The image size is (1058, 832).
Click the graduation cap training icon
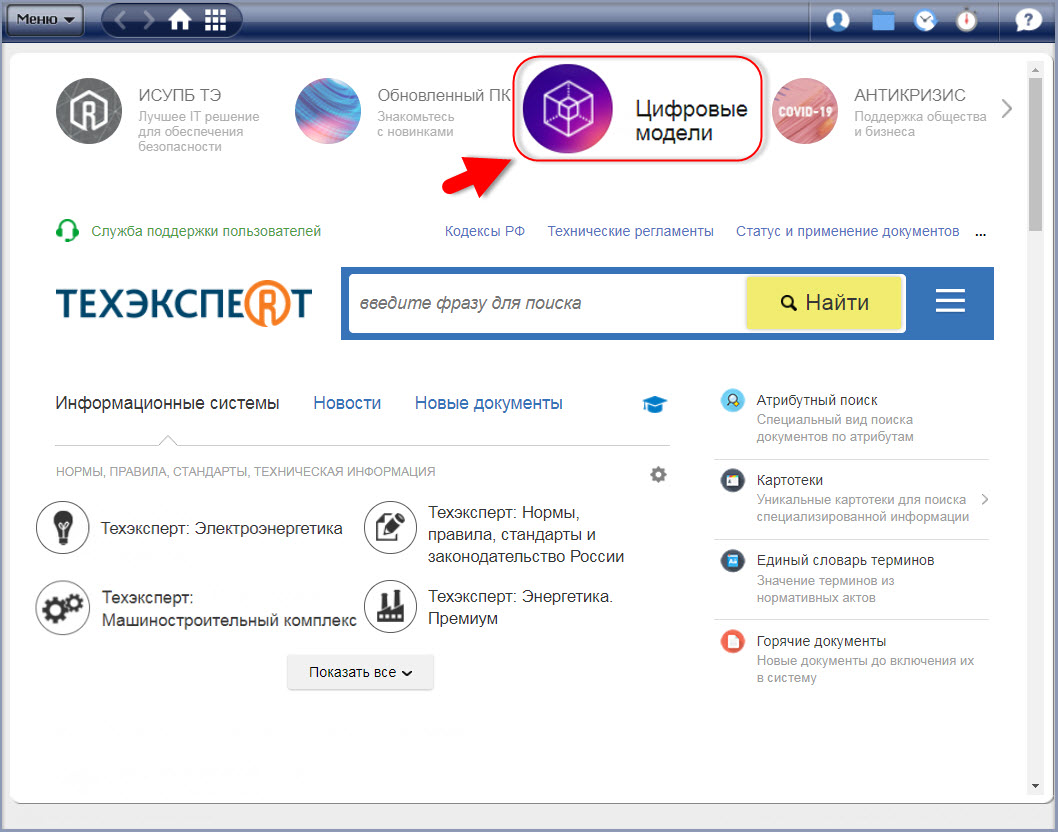click(x=655, y=404)
